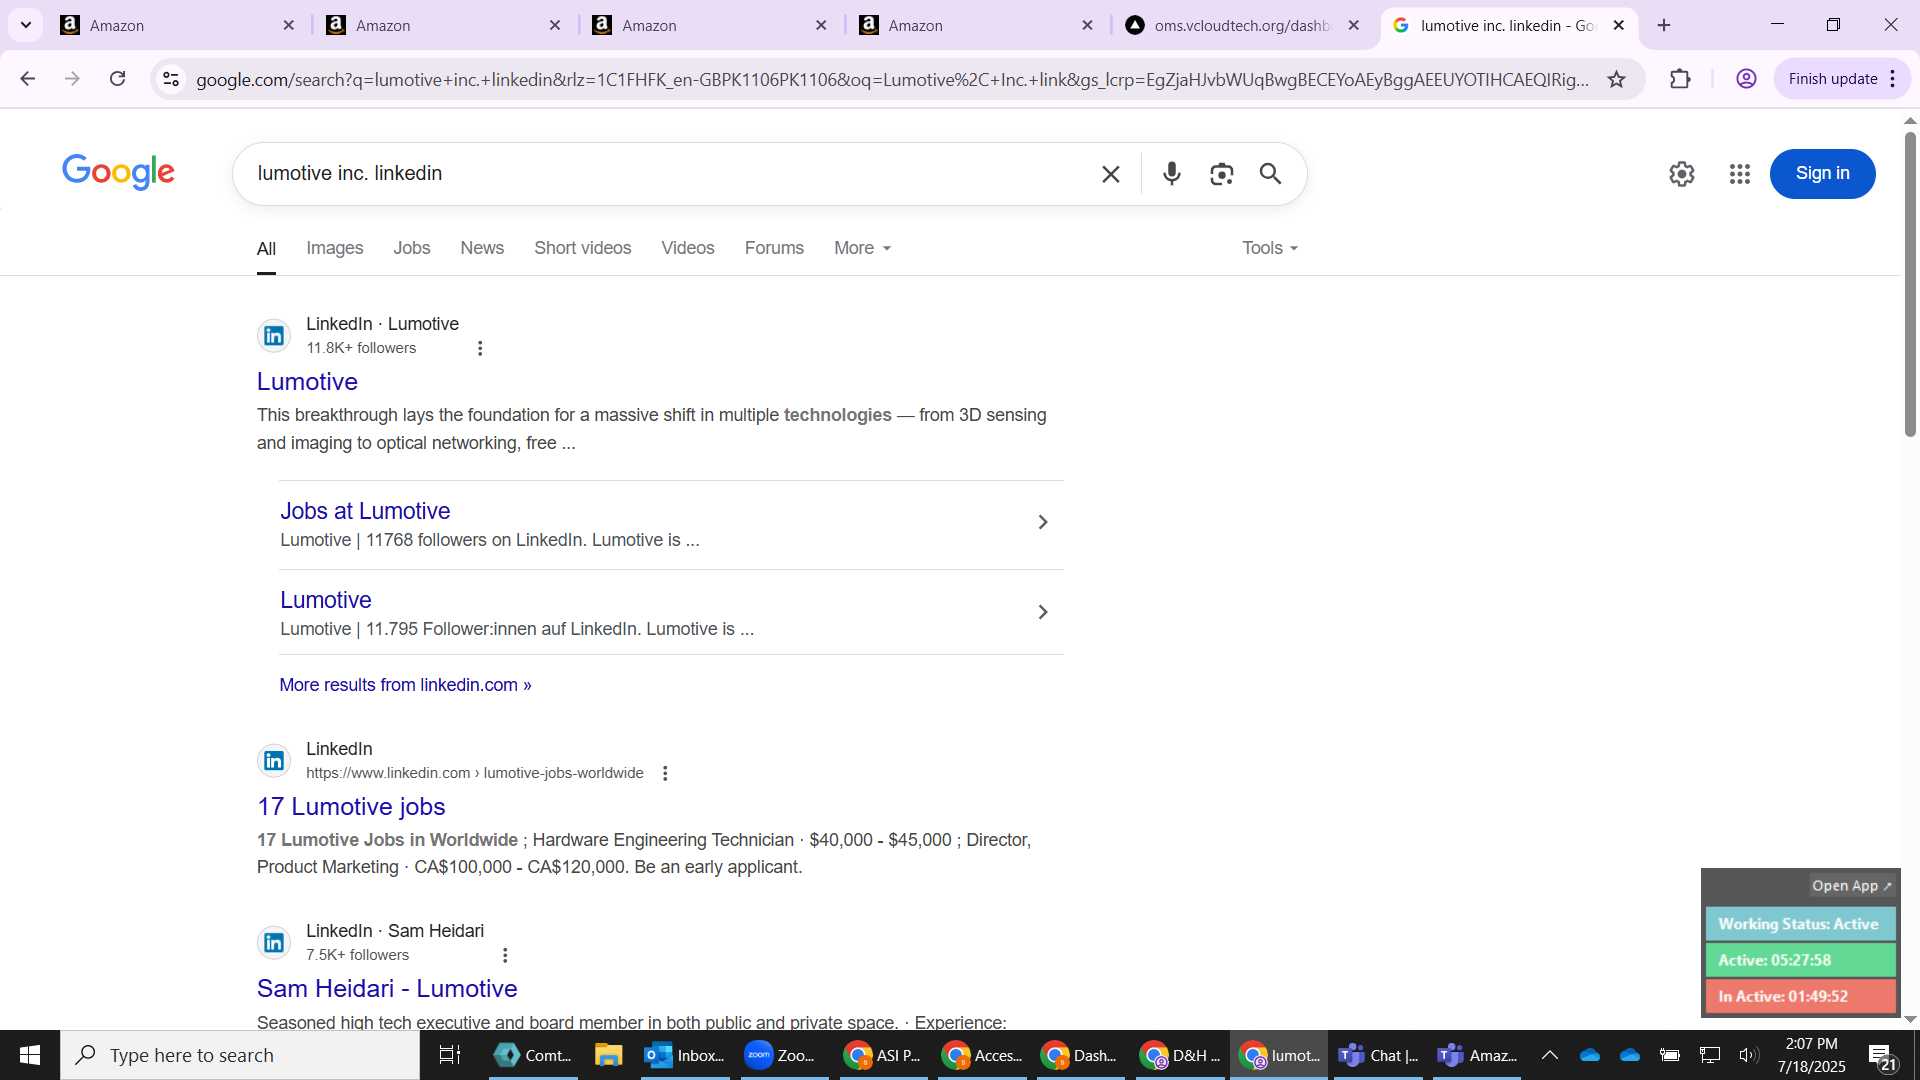This screenshot has height=1080, width=1920.
Task: Open More results from linkedin.com
Action: pyautogui.click(x=405, y=685)
